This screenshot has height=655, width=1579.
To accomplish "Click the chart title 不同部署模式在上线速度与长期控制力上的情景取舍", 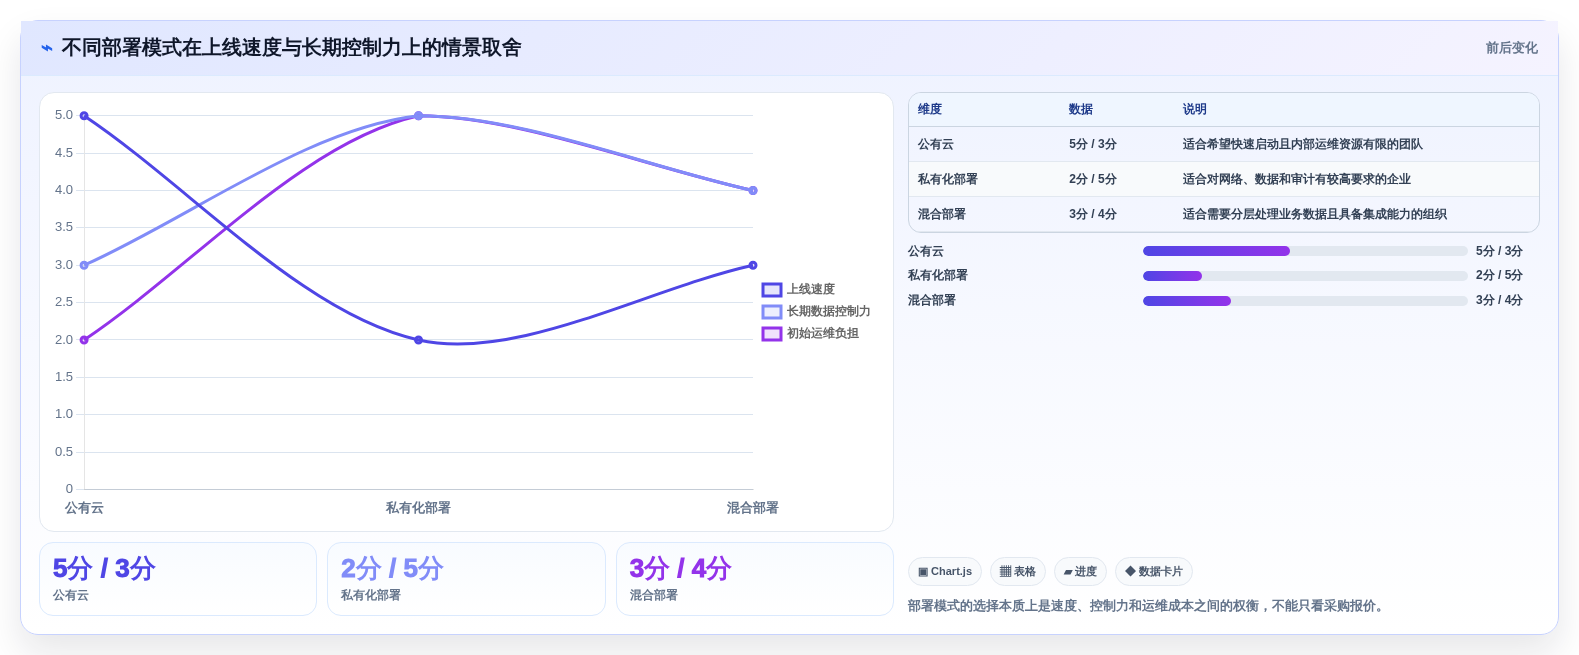I will coord(291,48).
